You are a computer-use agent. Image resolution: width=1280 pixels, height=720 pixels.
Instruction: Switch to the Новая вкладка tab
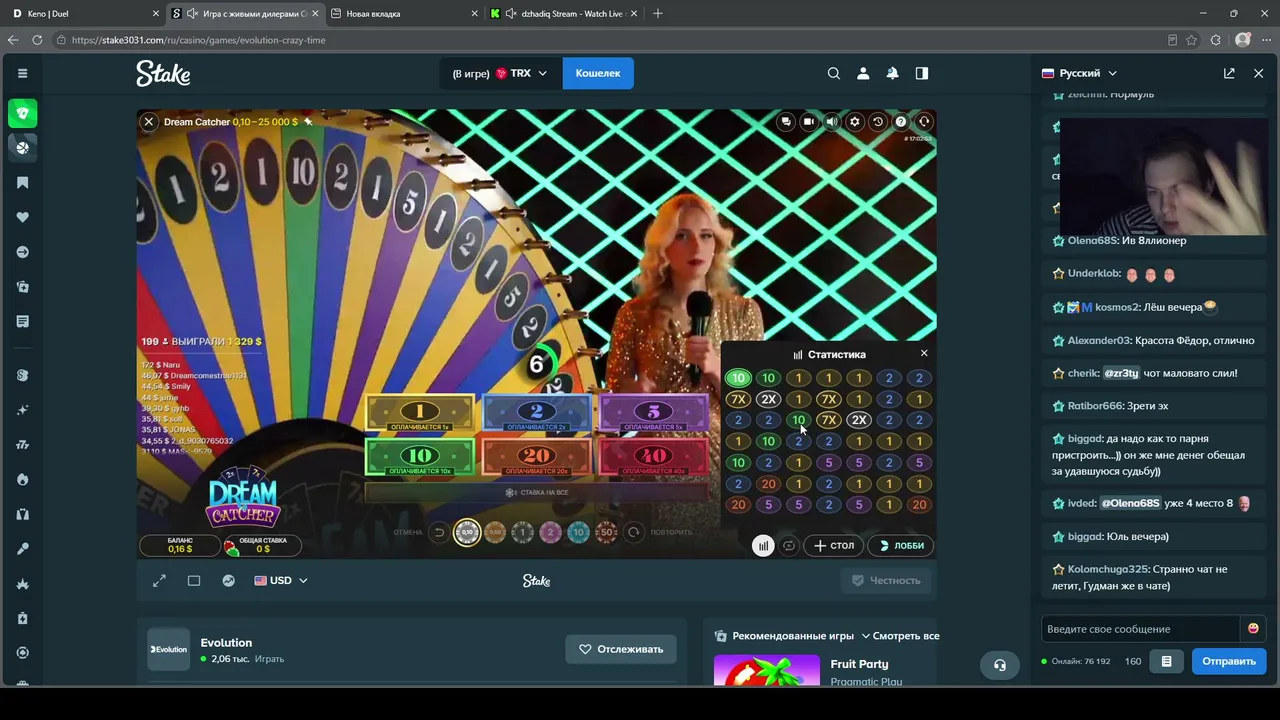pos(405,14)
